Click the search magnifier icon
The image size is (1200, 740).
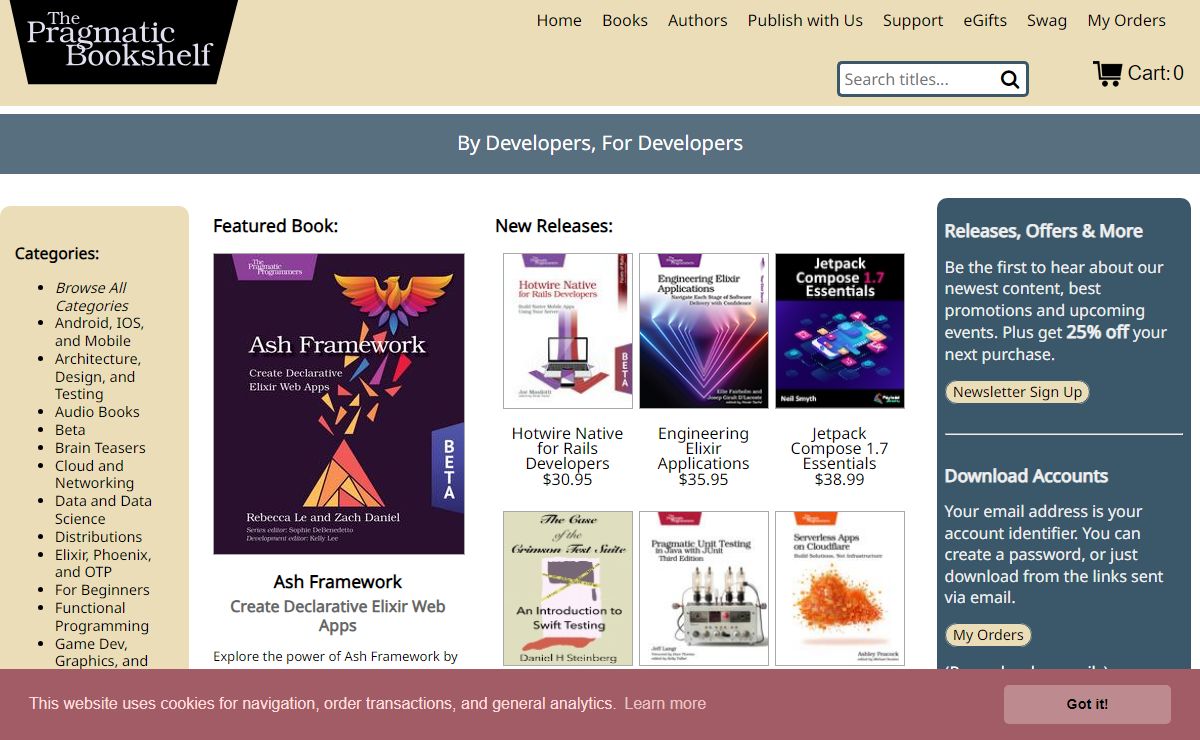click(1010, 80)
